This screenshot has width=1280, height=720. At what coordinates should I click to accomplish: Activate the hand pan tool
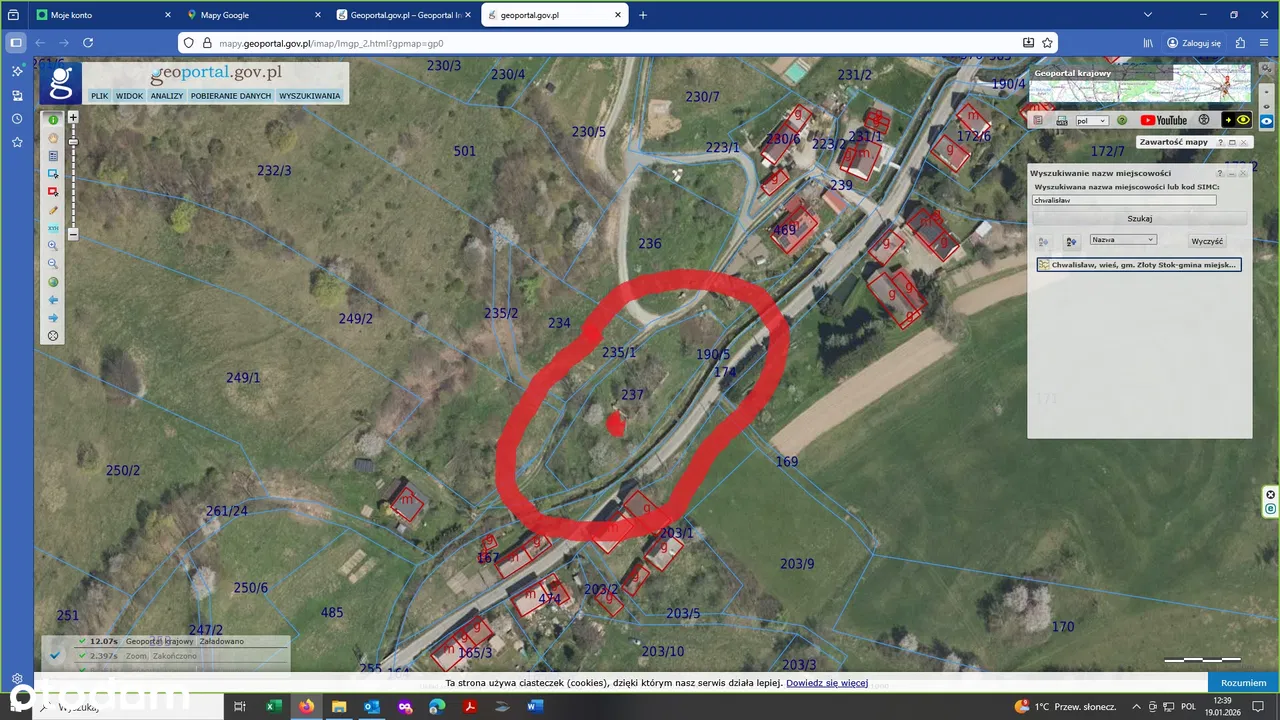(x=53, y=137)
